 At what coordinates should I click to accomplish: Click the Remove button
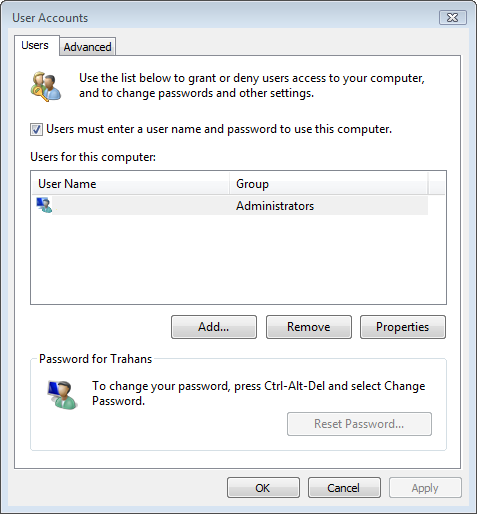coord(309,327)
